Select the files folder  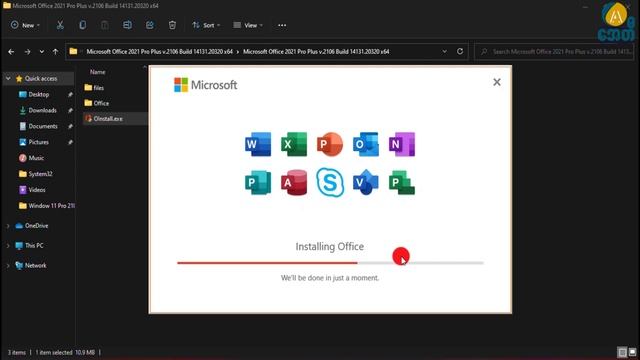[x=99, y=87]
